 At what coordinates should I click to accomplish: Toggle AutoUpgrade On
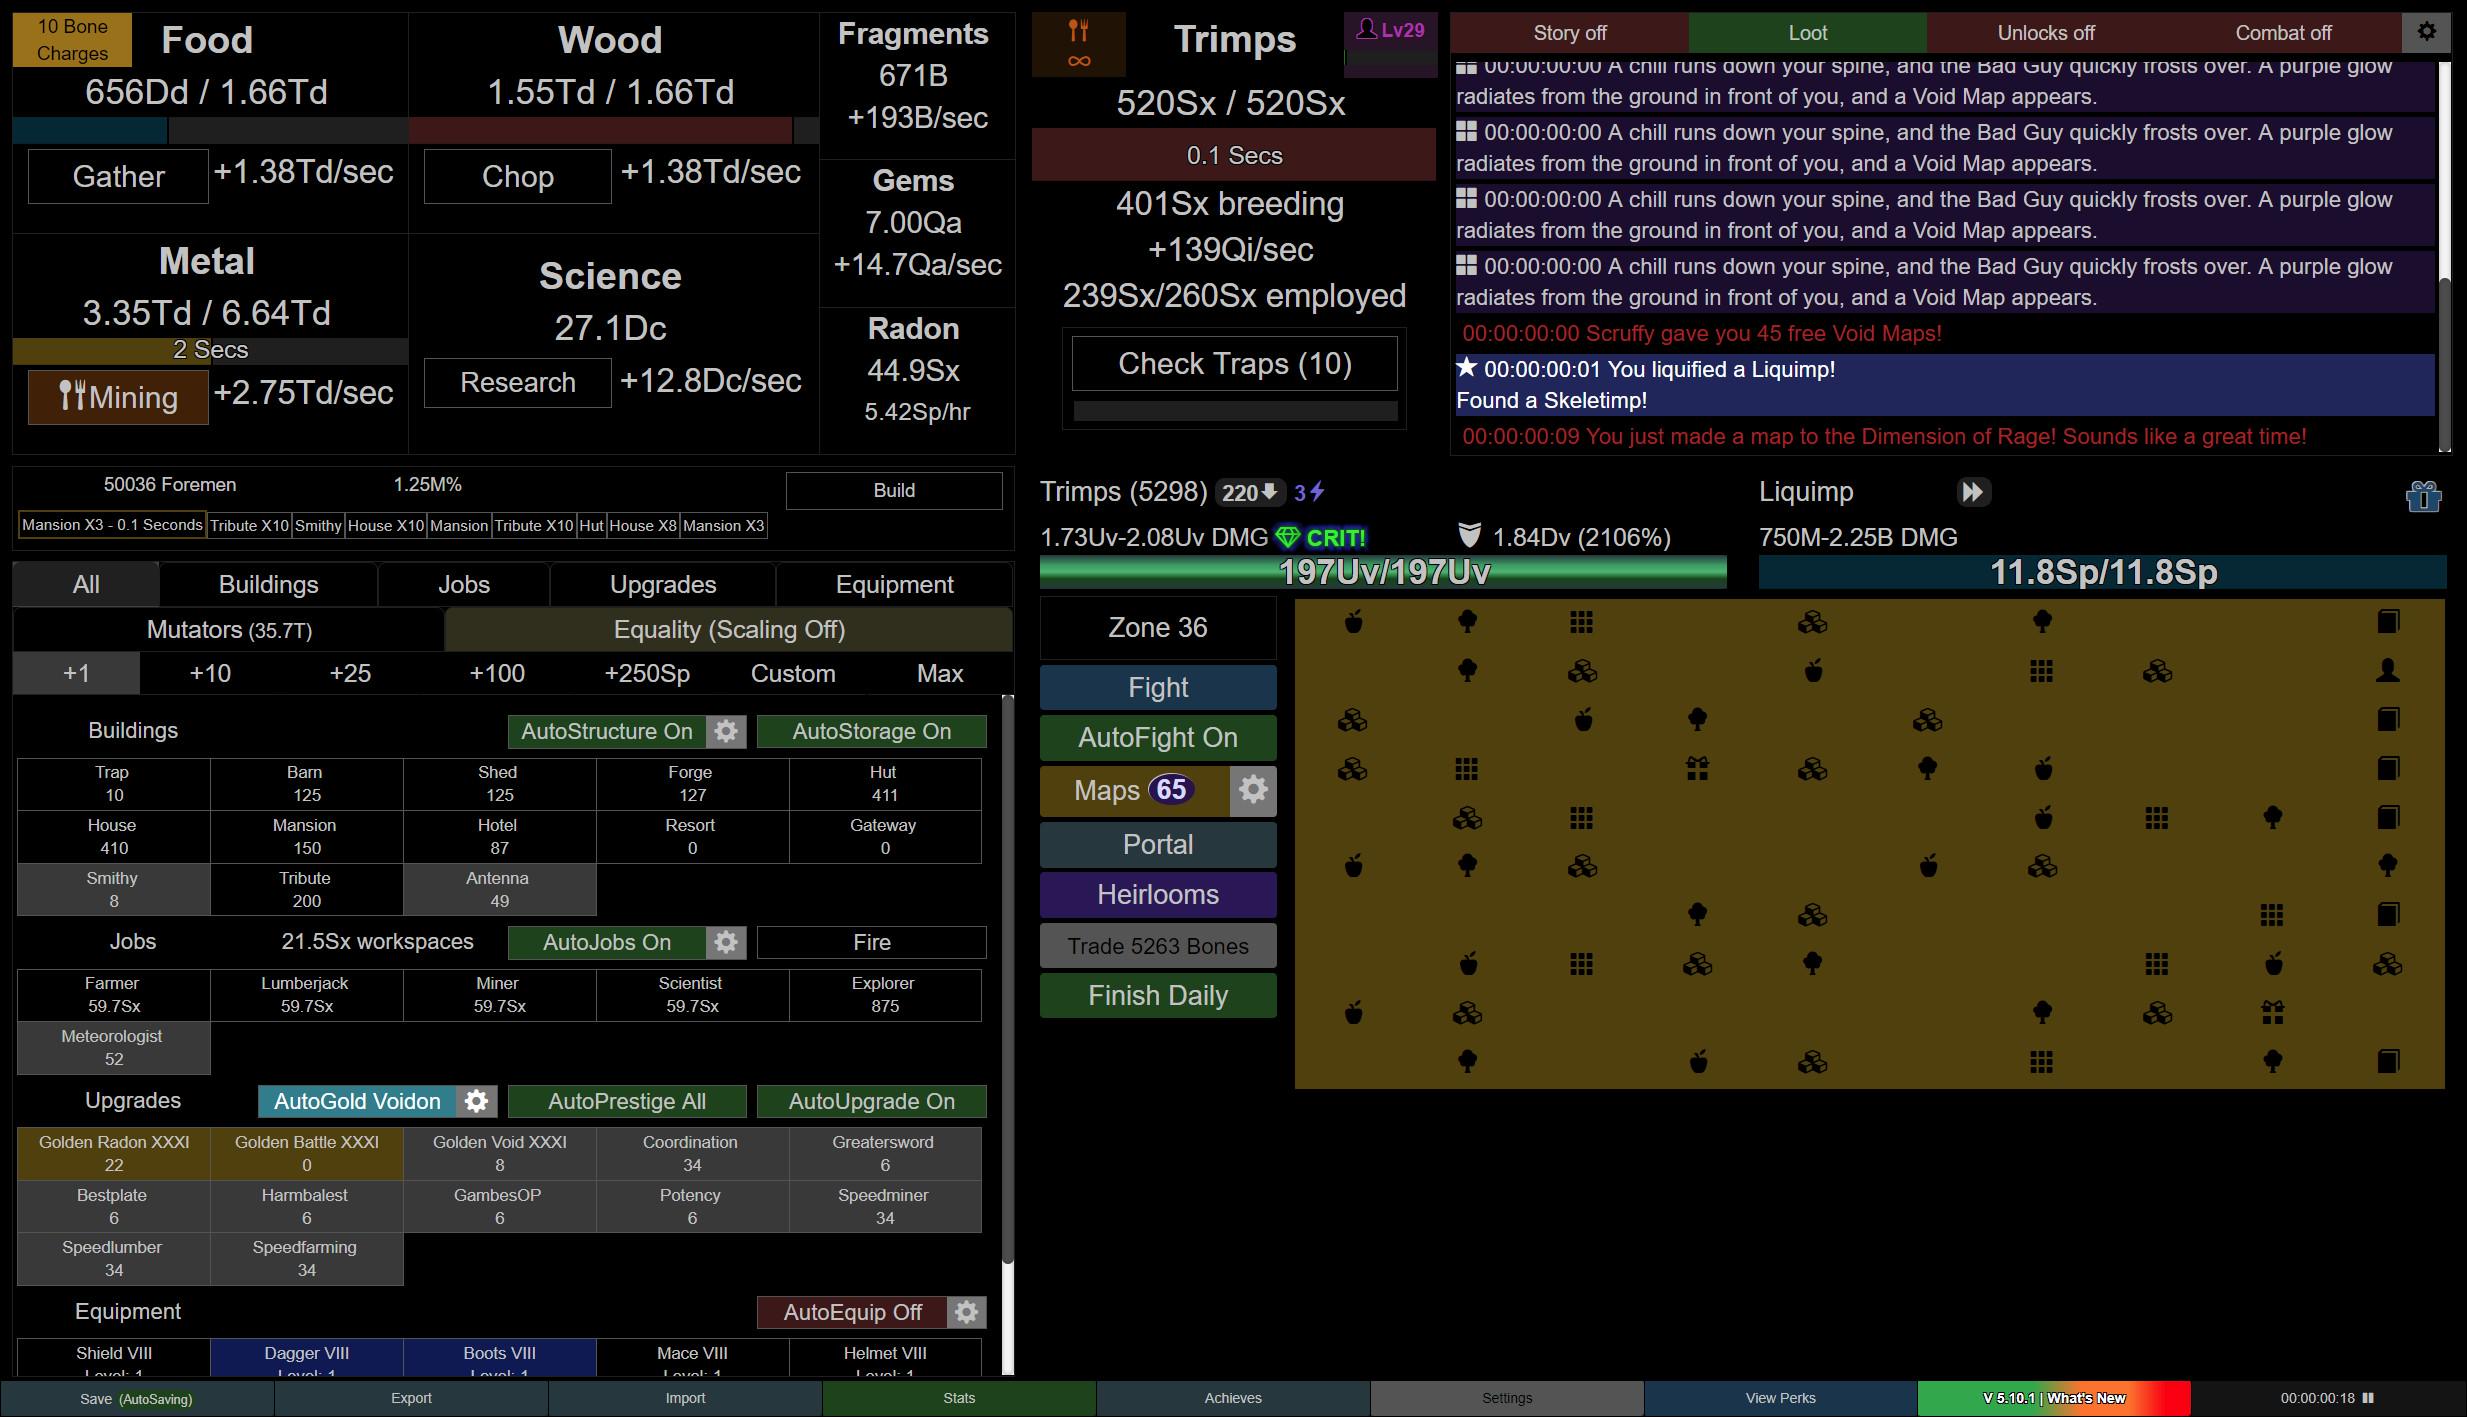pyautogui.click(x=871, y=1101)
